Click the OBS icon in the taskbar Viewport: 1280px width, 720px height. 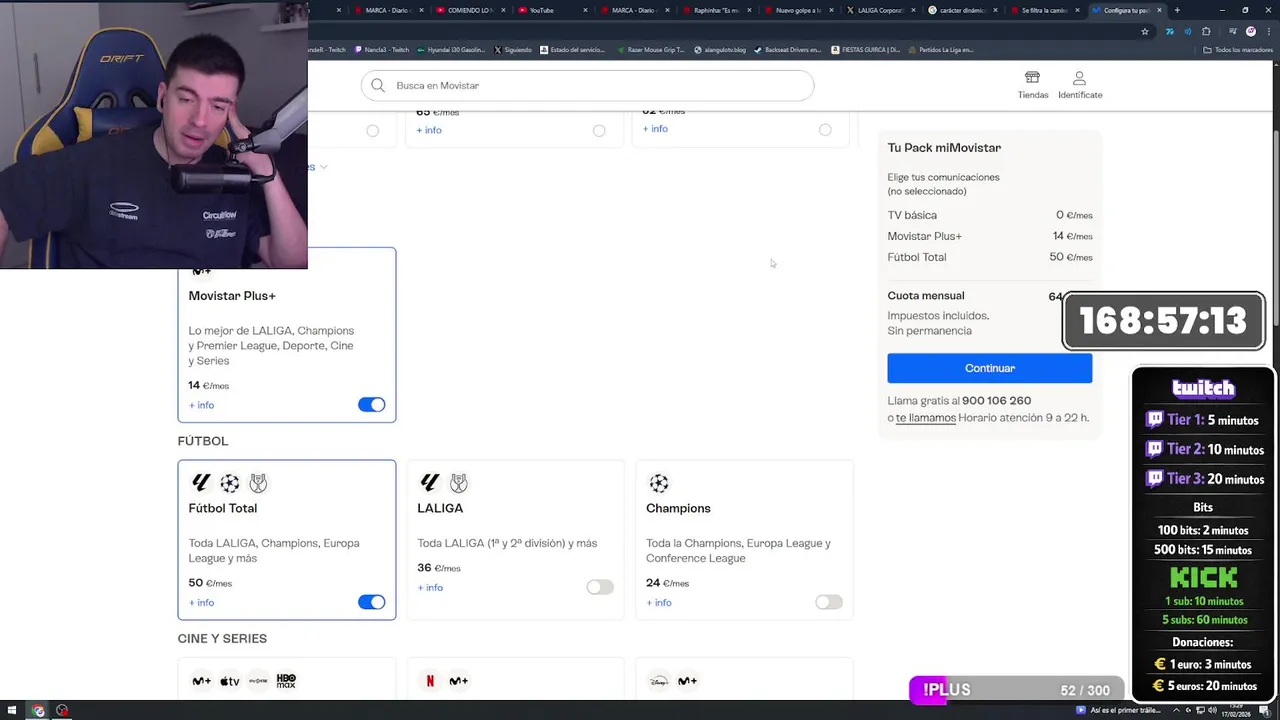click(62, 711)
